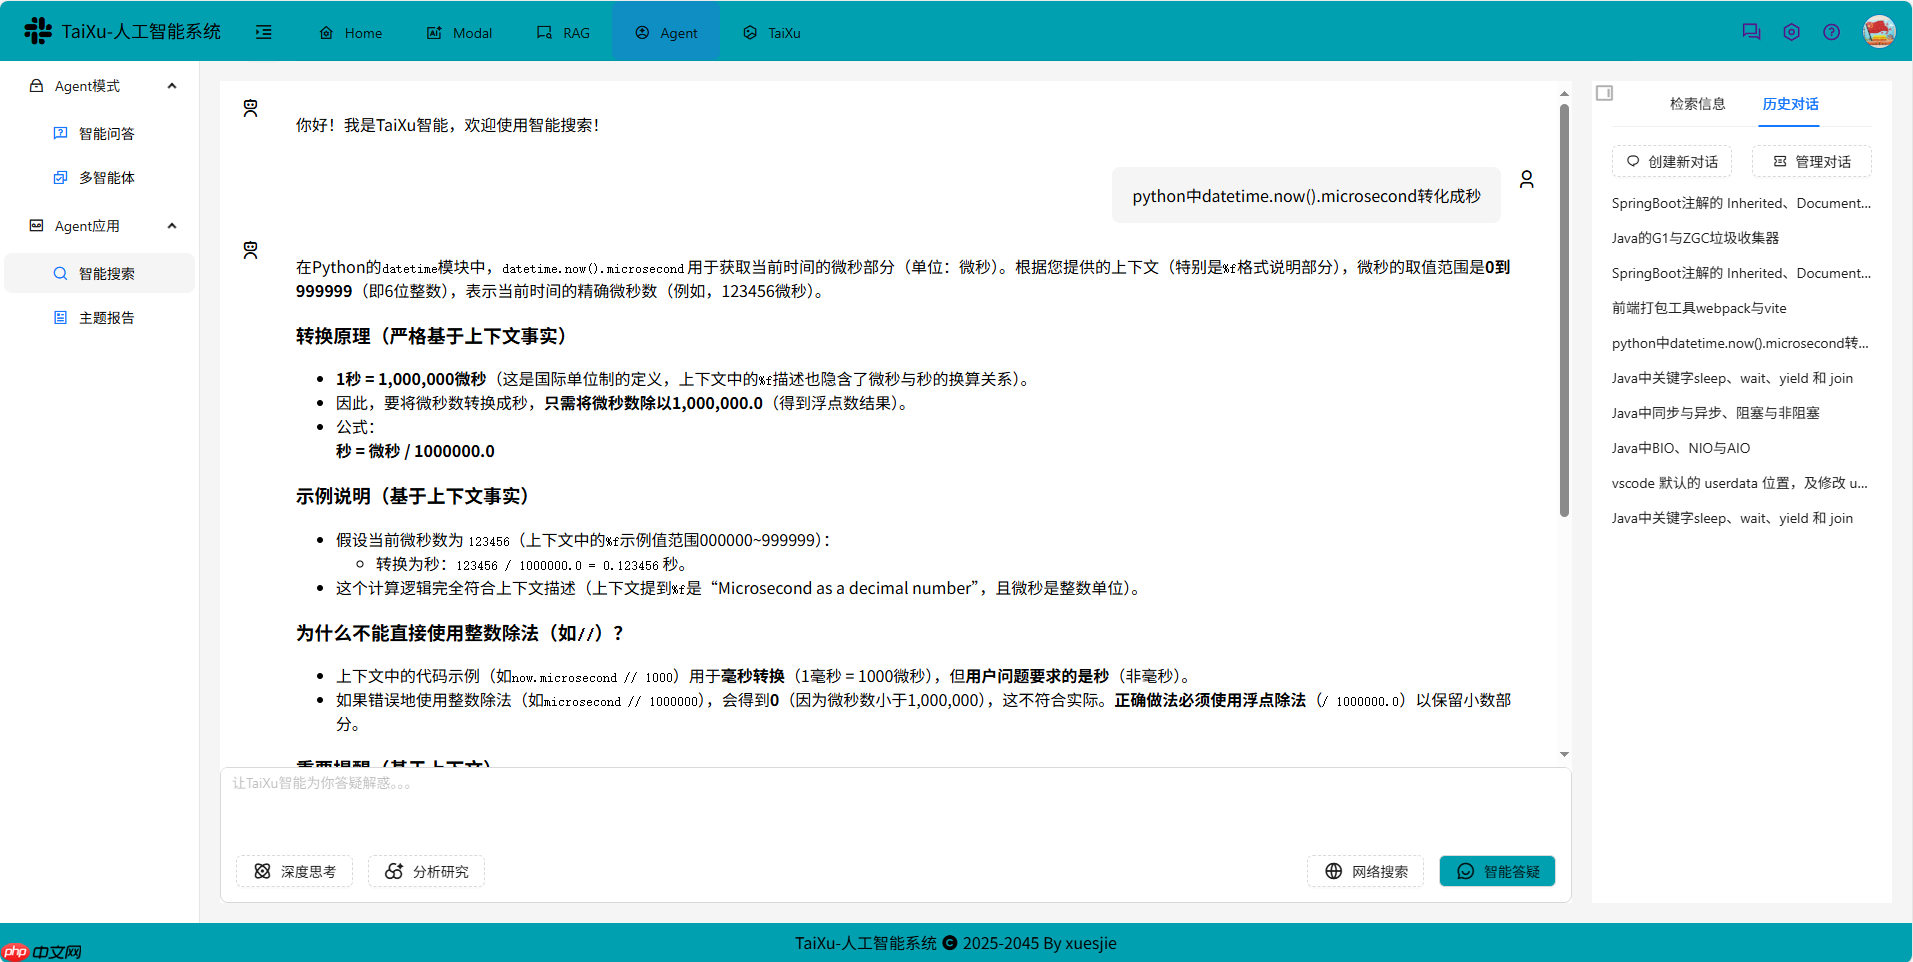Click the 管理对话 button
Image resolution: width=1913 pixels, height=962 pixels.
pos(1811,161)
